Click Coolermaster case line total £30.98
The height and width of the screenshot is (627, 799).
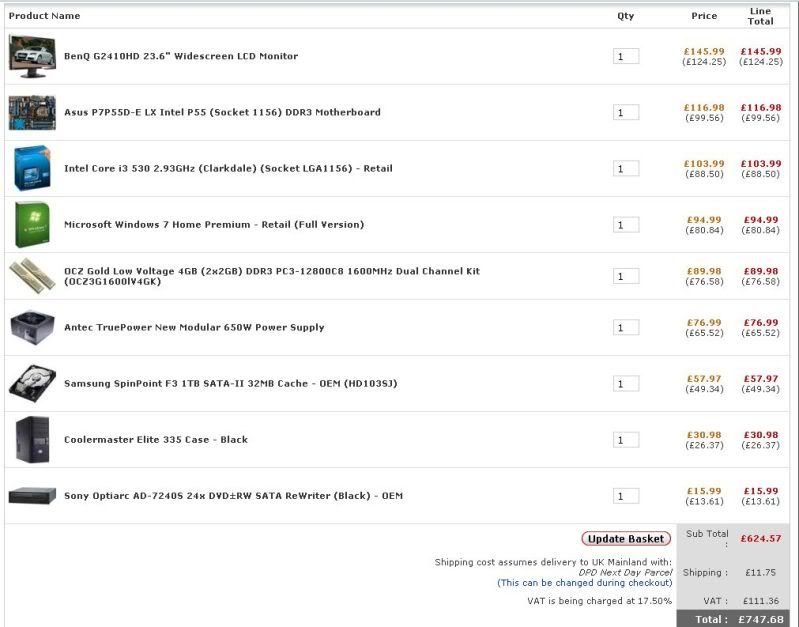(761, 435)
